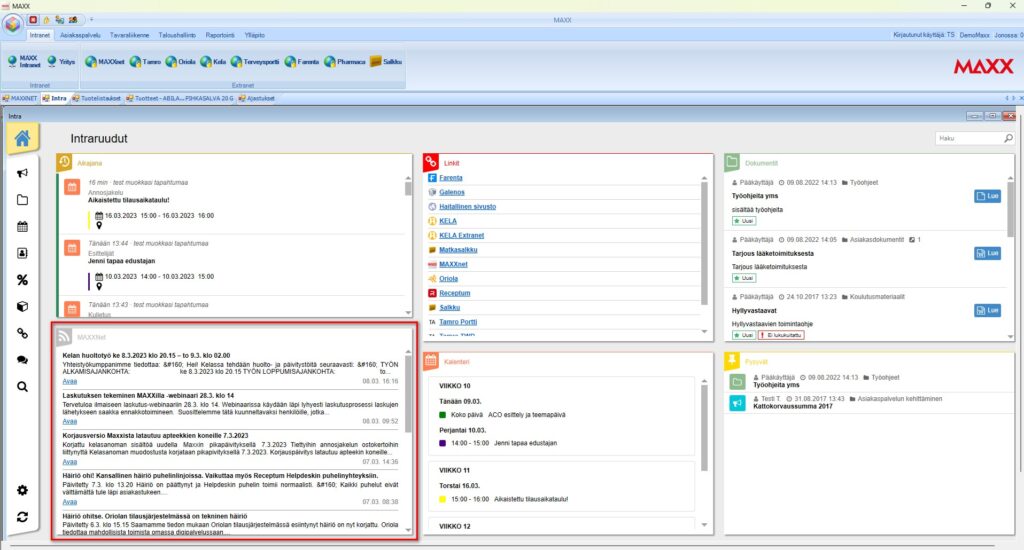
Task: Select Jenni tapaa edustajan timeline event
Action: point(121,261)
